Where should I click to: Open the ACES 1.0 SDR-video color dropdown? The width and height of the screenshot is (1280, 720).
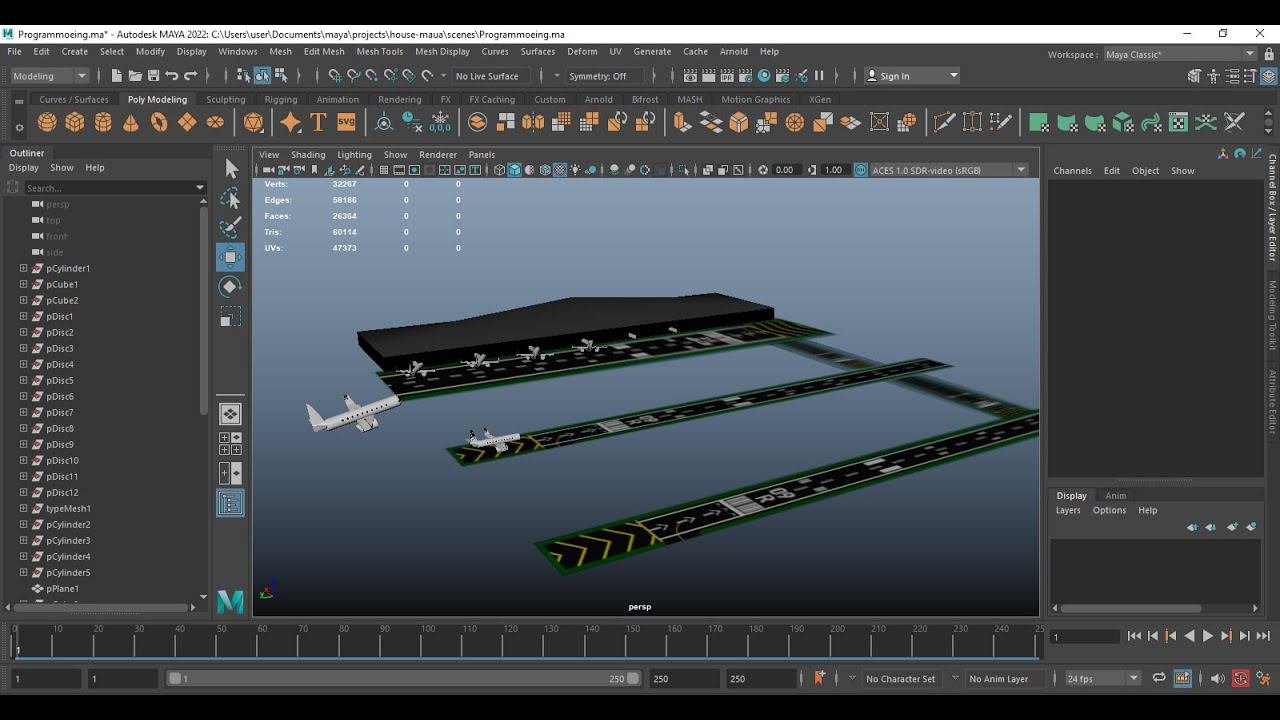(949, 170)
